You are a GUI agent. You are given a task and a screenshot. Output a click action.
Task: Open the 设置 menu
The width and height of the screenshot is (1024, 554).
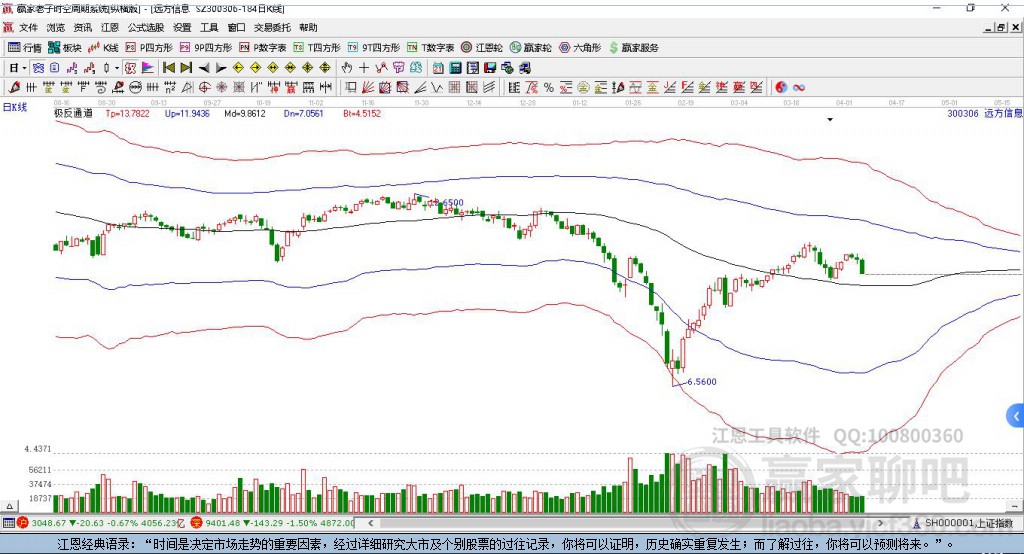182,27
